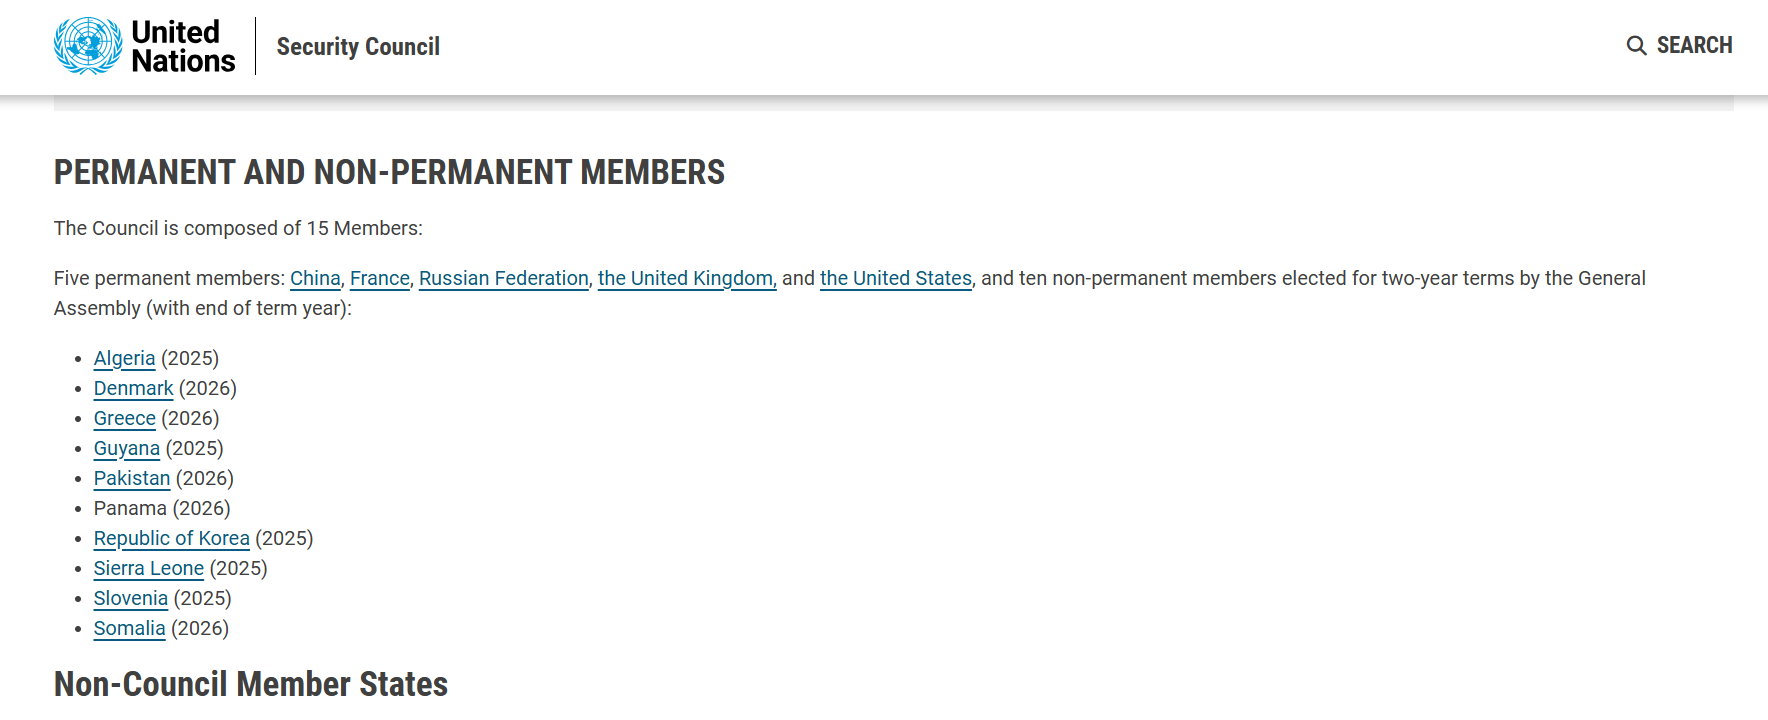The width and height of the screenshot is (1768, 720).
Task: Go to Security Council home title
Action: click(x=358, y=47)
